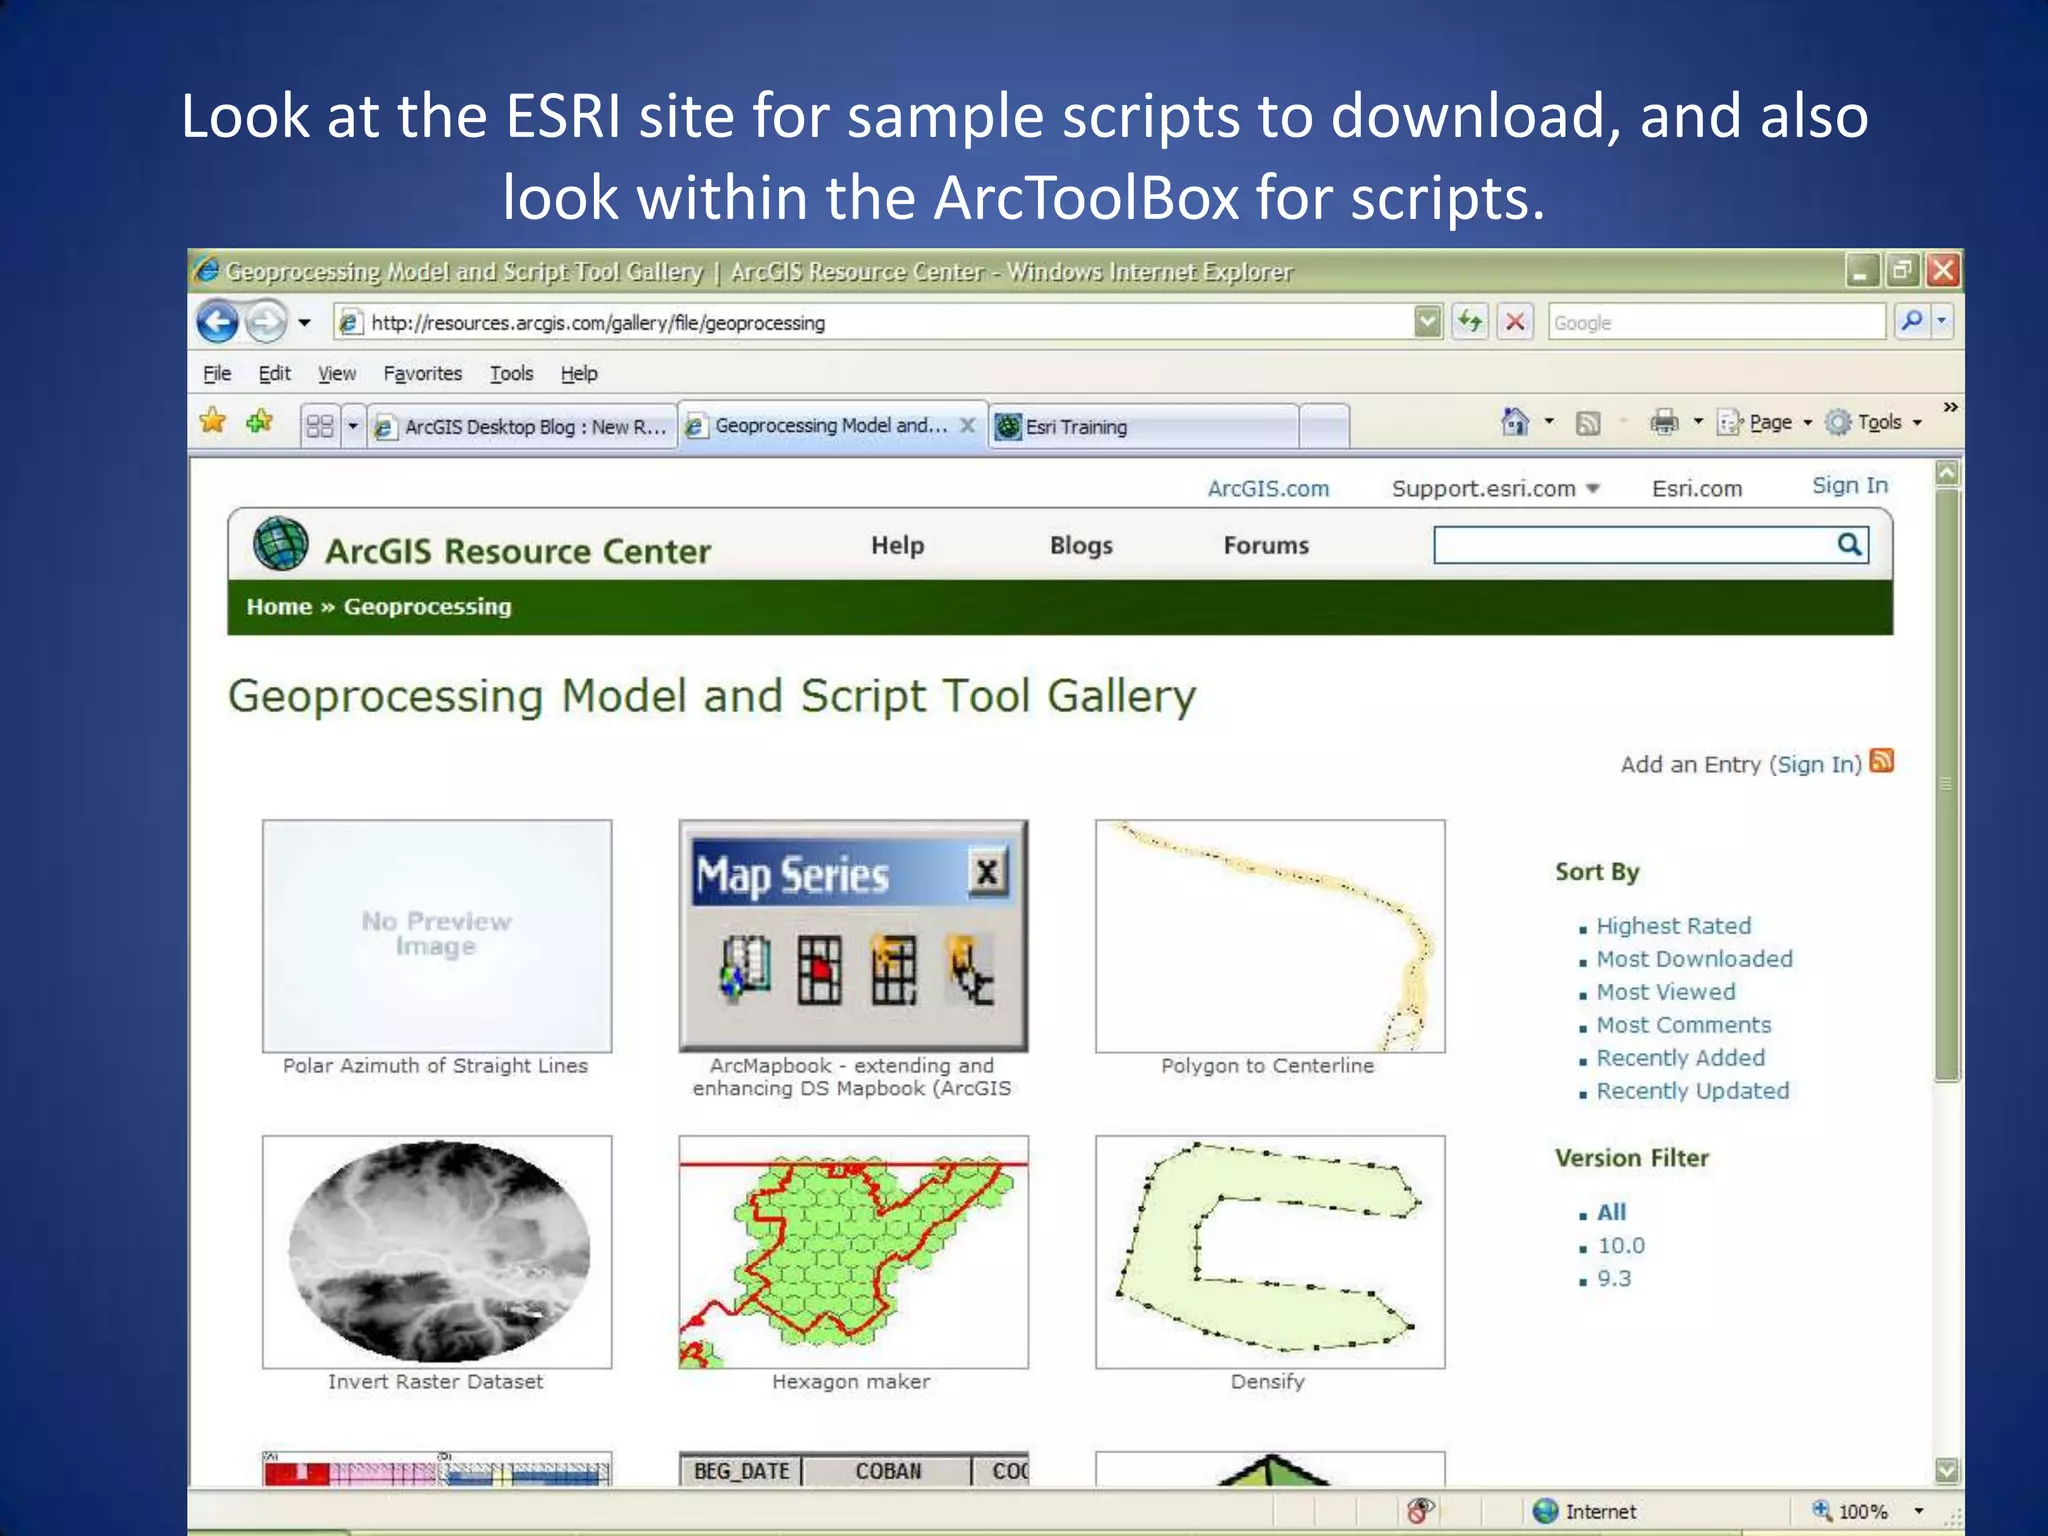
Task: Filter versions by 9.3
Action: 1614,1279
